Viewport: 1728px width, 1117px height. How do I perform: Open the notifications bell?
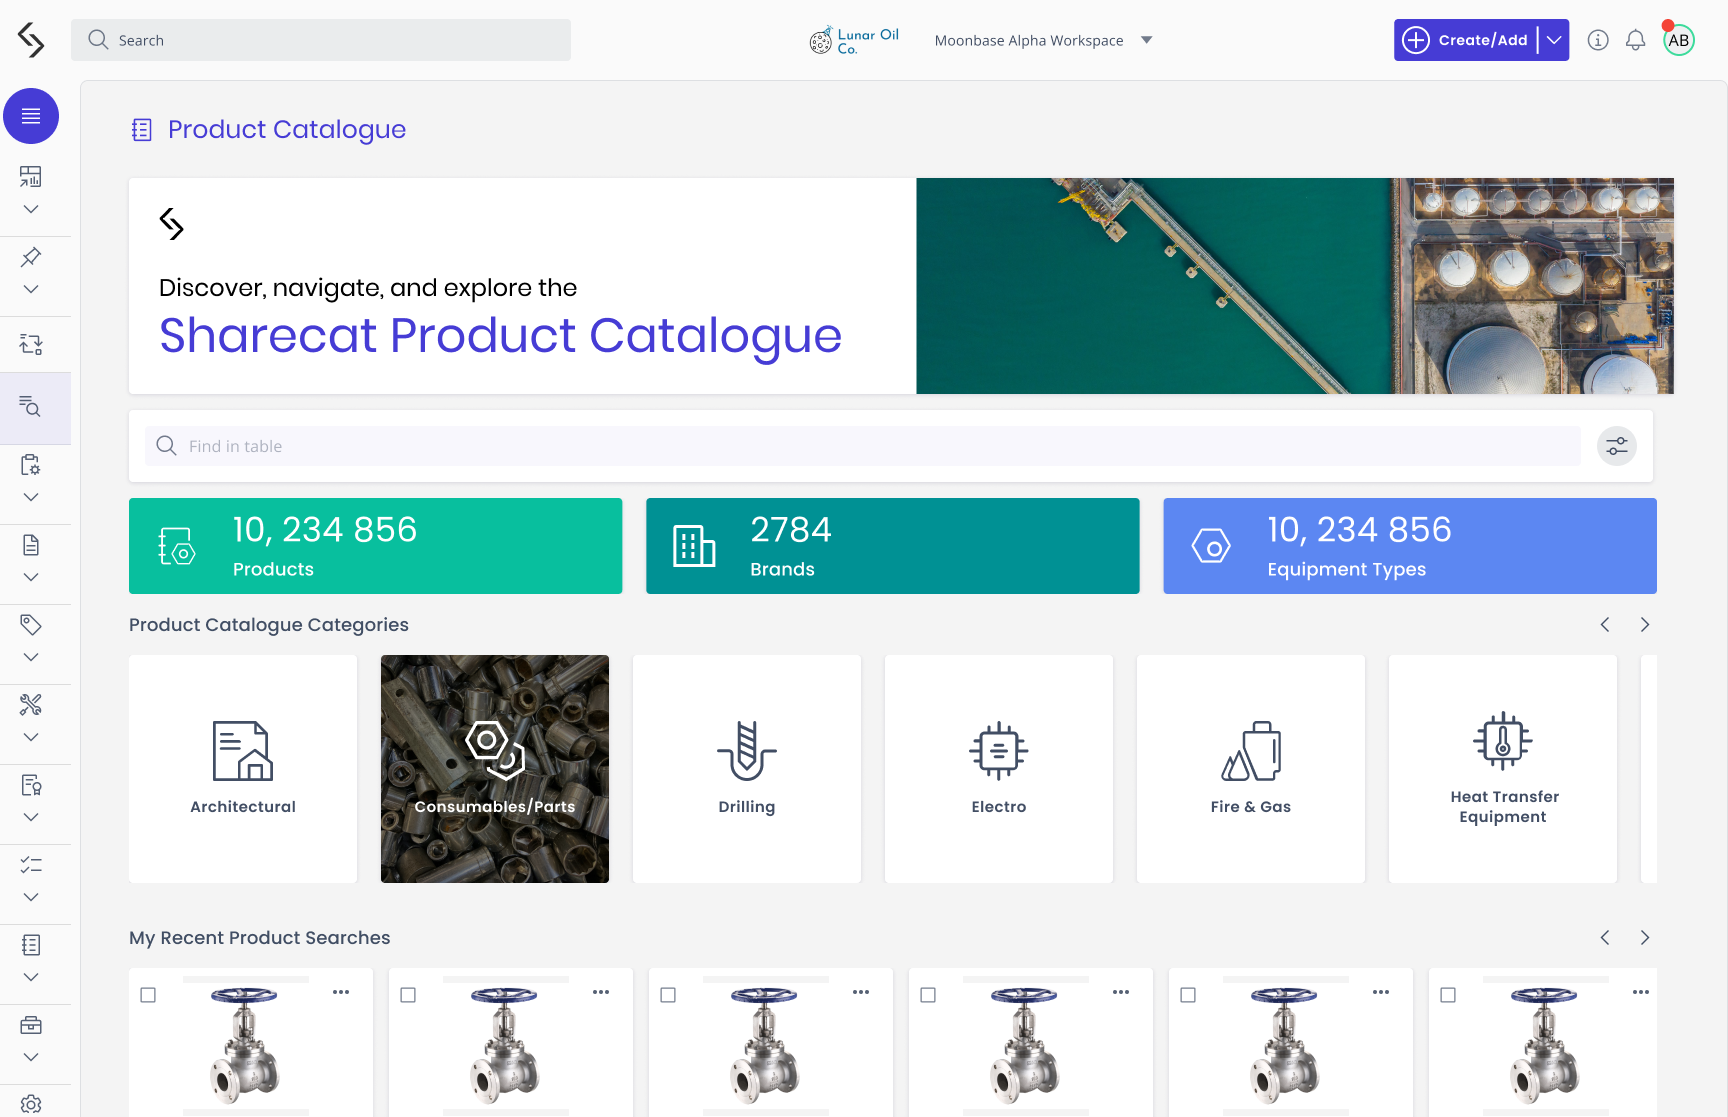click(1635, 40)
